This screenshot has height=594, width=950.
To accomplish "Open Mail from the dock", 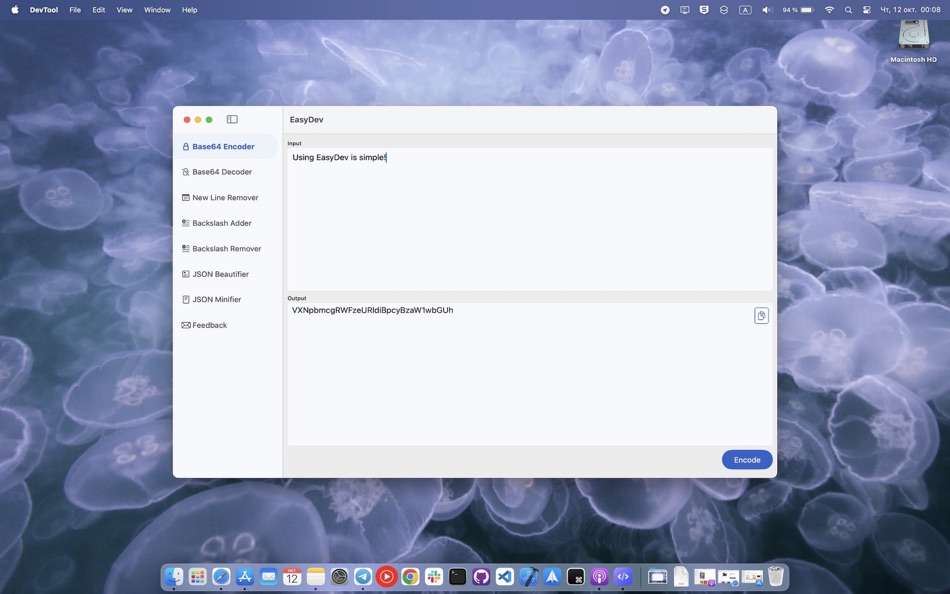I will coord(268,576).
